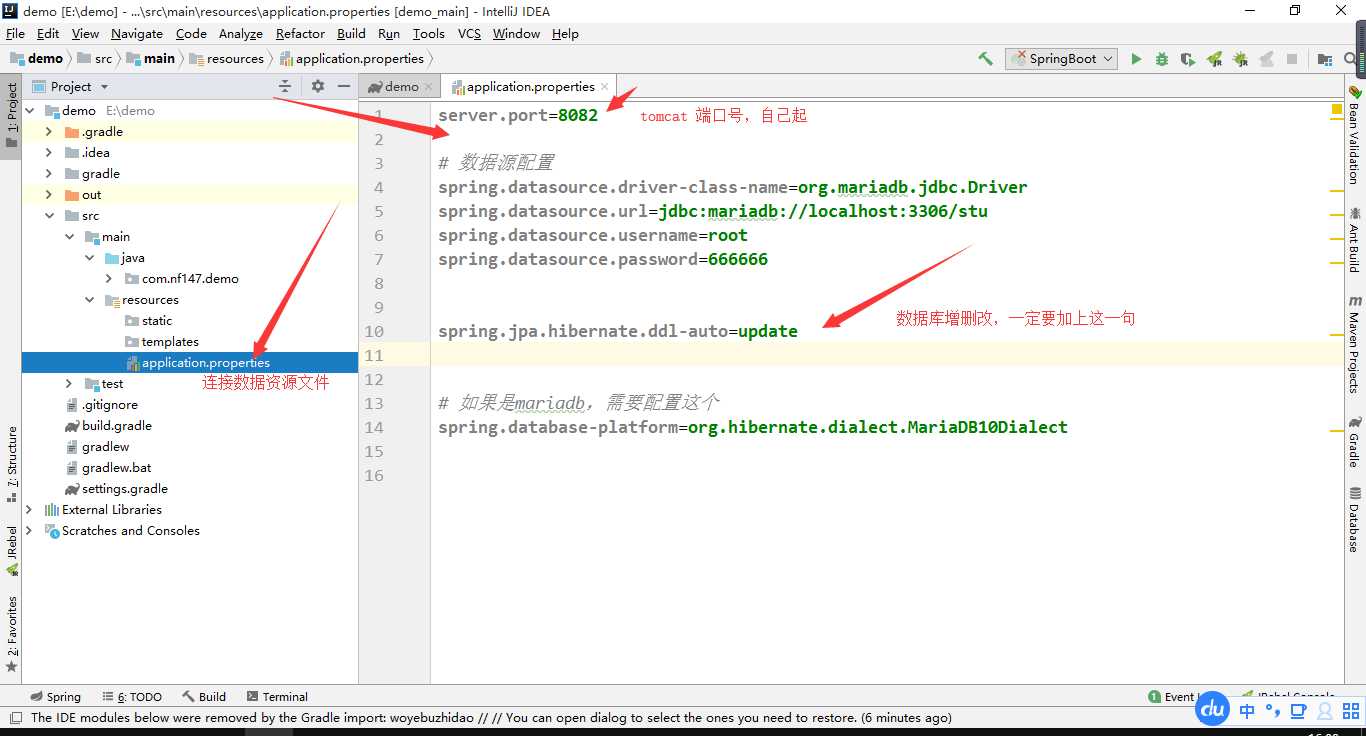Image resolution: width=1366 pixels, height=736 pixels.
Task: Start debugging with the green bug icon
Action: [1162, 59]
